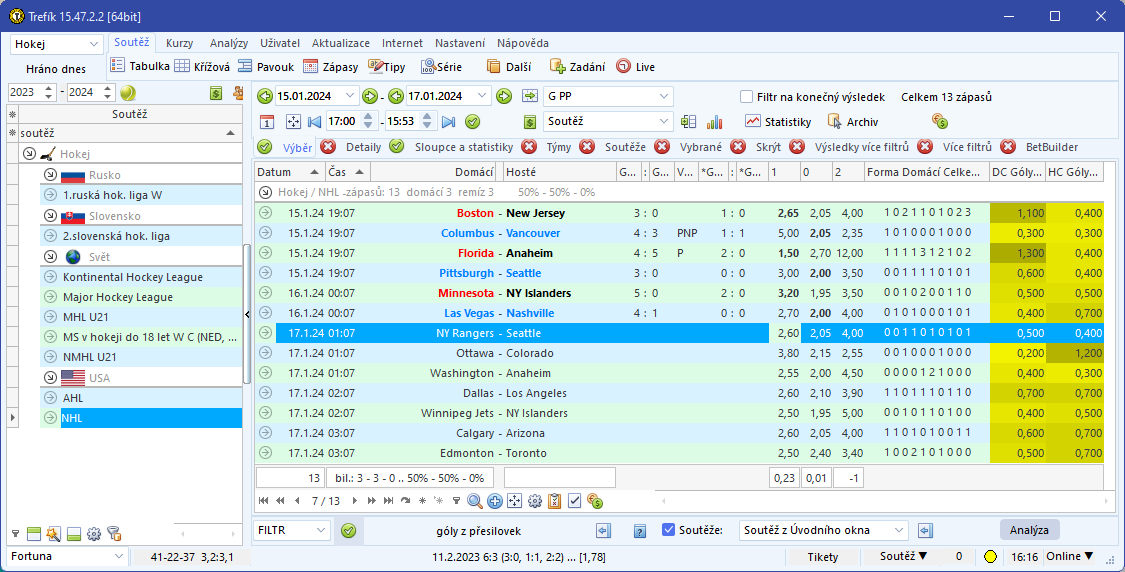Screen dimensions: 1125x572
Task: Sort the grid by the Datum column header
Action: [290, 172]
